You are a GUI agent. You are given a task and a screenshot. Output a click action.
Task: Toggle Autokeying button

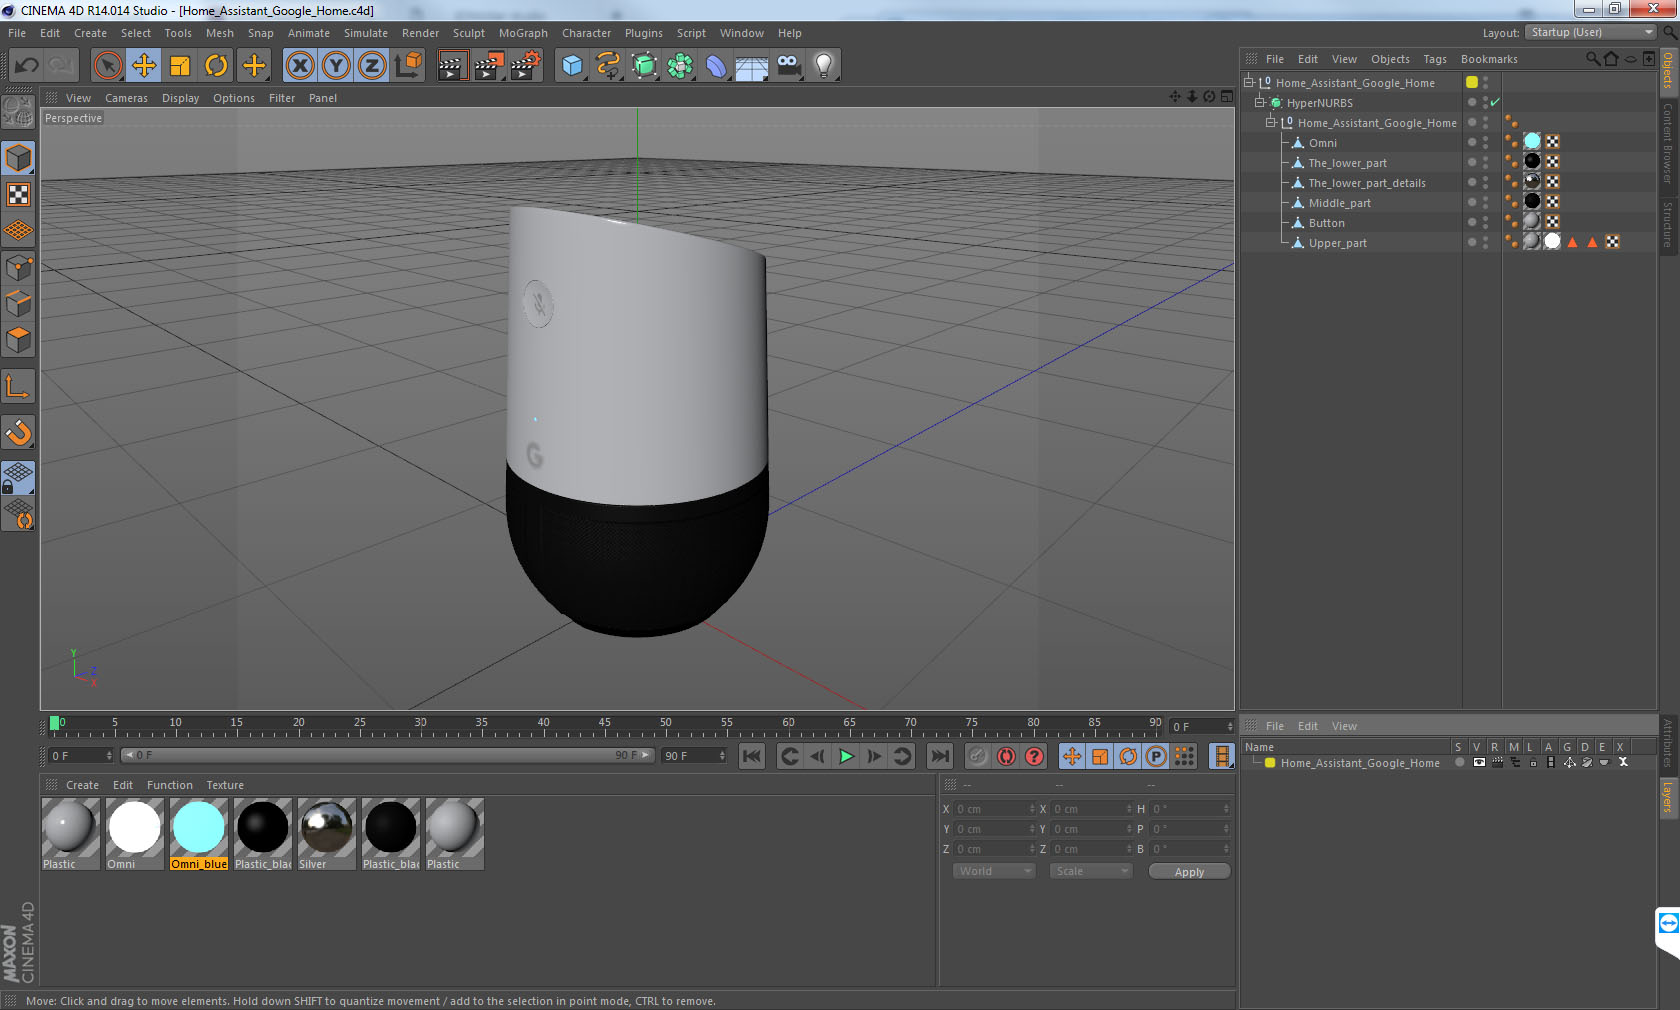coord(1006,756)
